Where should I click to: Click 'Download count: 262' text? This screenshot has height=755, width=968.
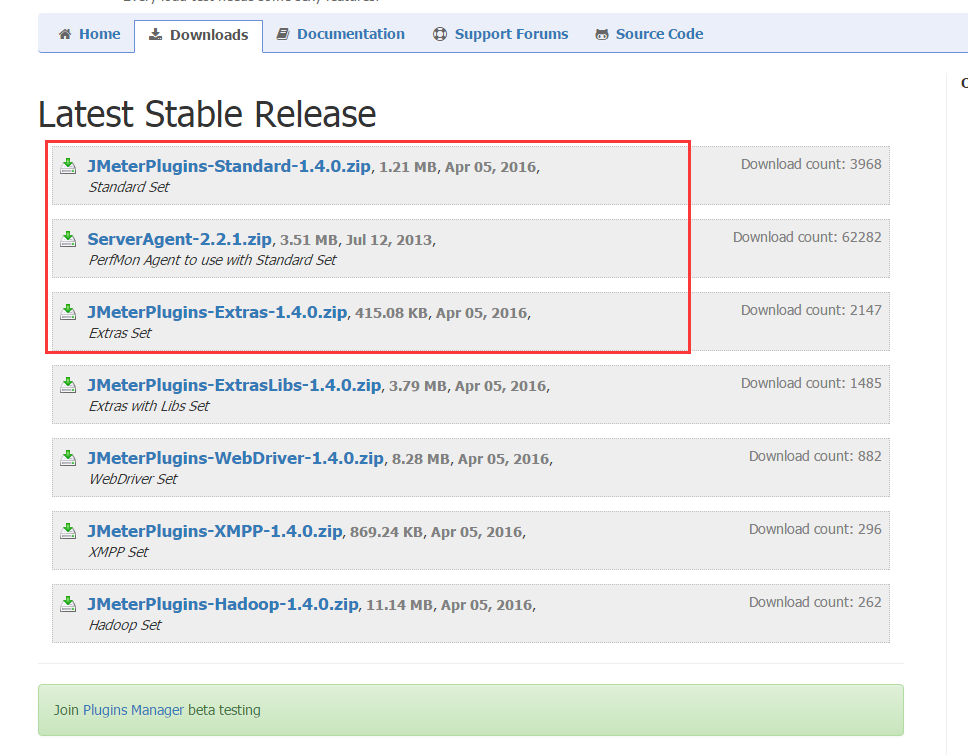[815, 602]
